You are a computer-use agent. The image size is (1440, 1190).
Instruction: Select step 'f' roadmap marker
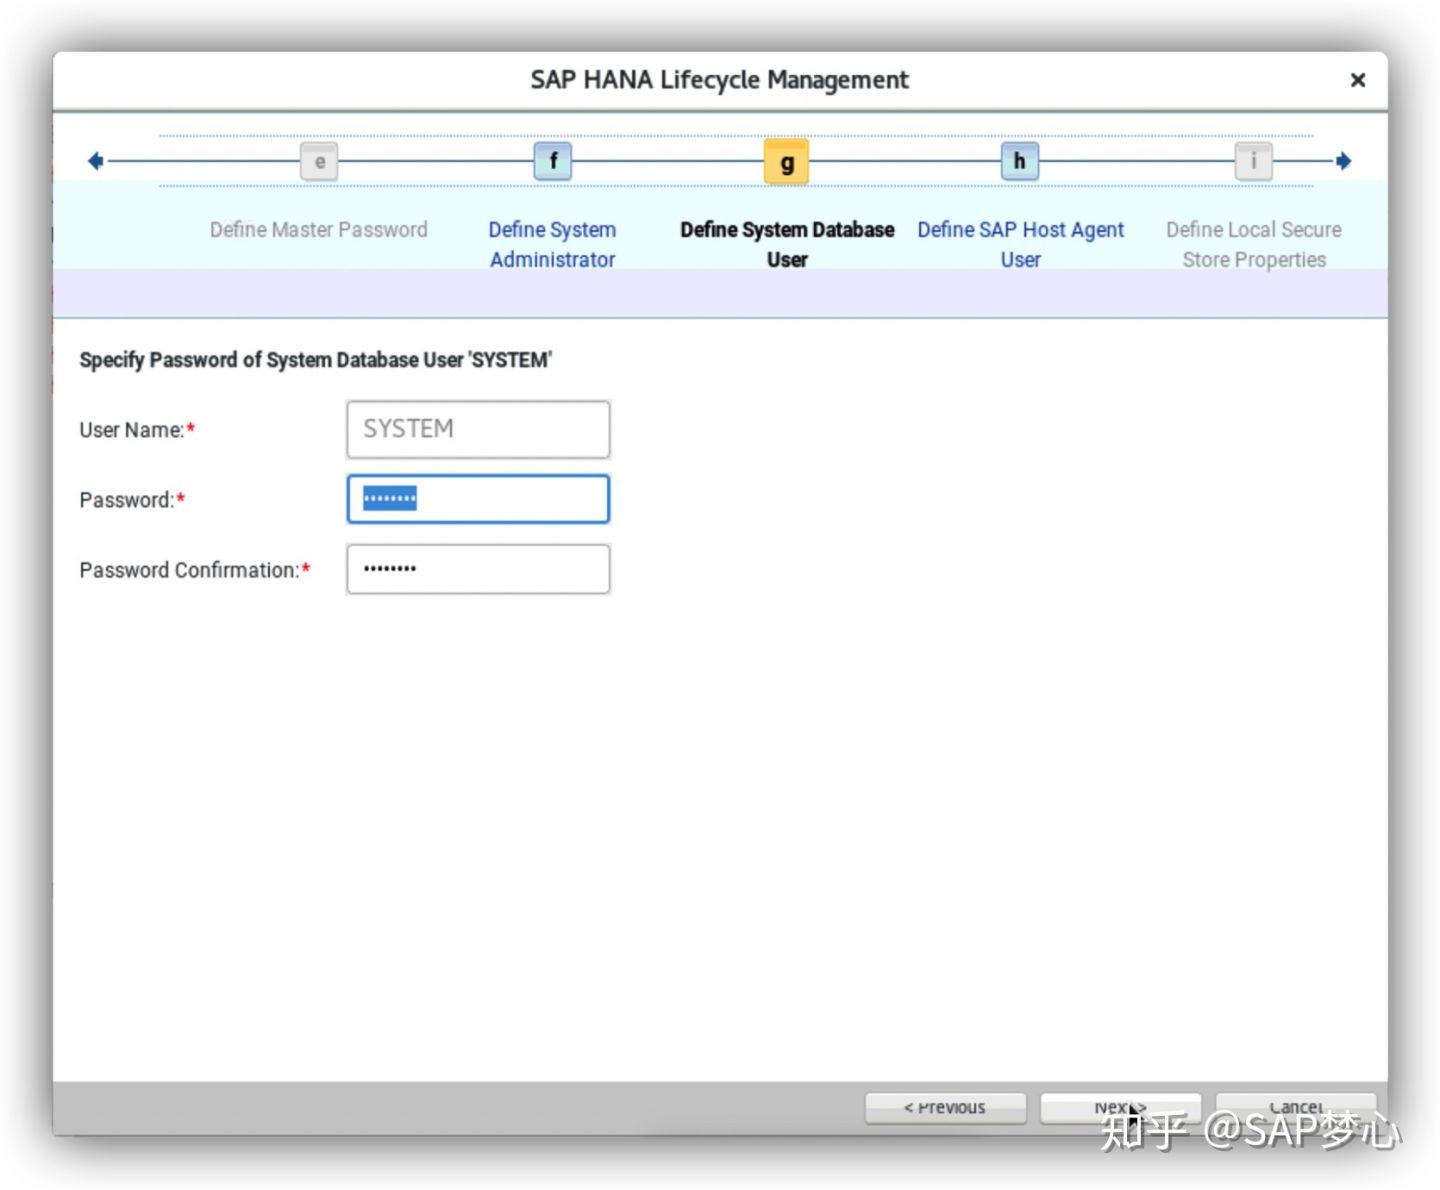553,161
